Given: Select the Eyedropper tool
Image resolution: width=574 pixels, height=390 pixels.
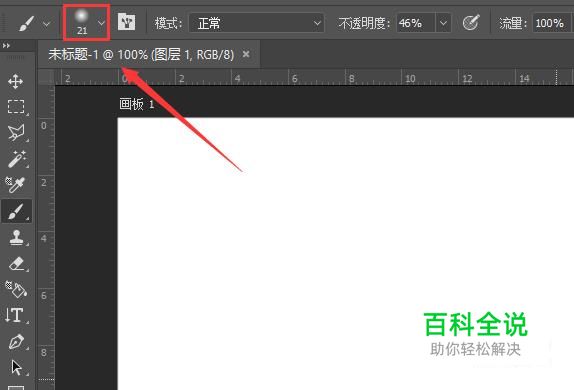Looking at the screenshot, I should 15,185.
